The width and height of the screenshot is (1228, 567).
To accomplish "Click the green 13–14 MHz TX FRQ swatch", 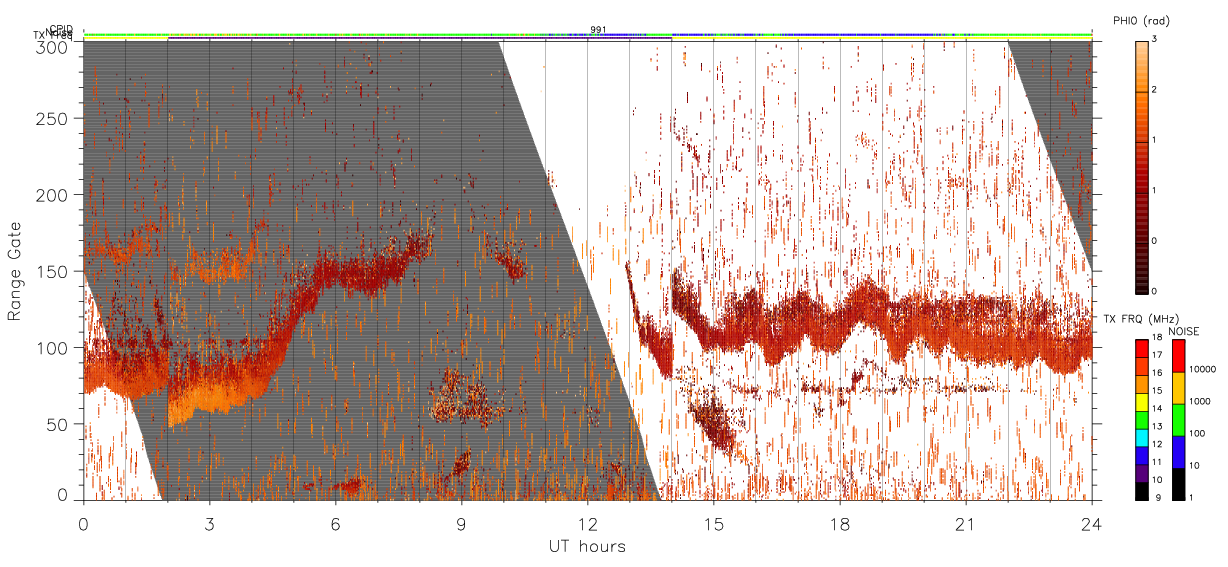I will click(1141, 419).
